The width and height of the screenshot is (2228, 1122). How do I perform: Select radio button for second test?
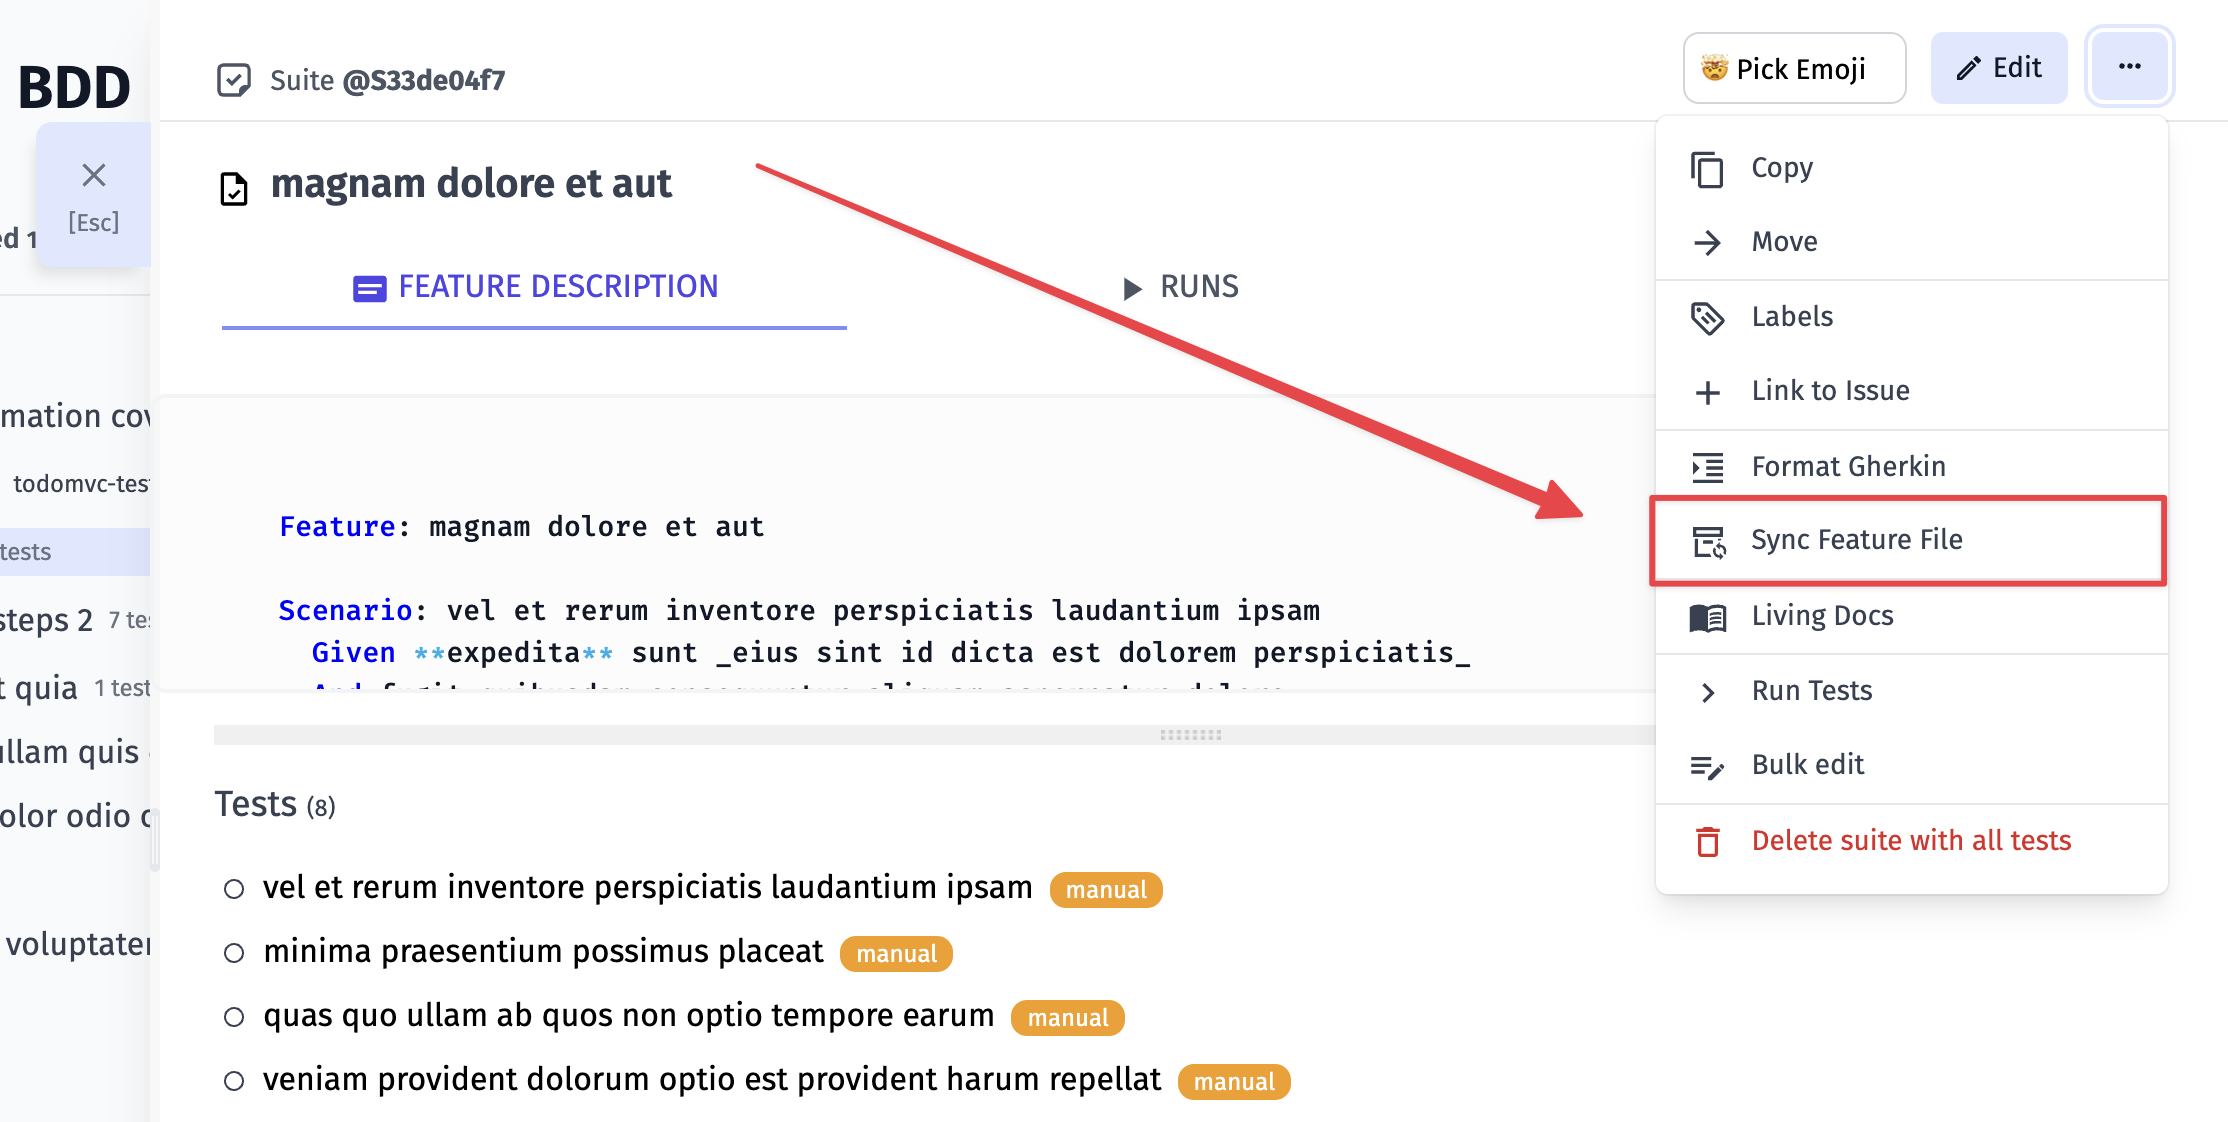click(233, 952)
